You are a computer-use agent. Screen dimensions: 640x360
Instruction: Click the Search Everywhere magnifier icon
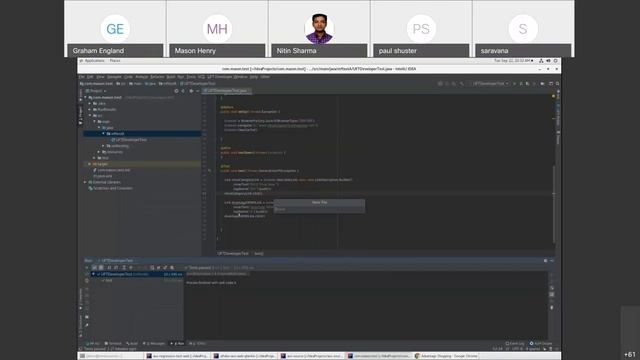click(x=558, y=84)
